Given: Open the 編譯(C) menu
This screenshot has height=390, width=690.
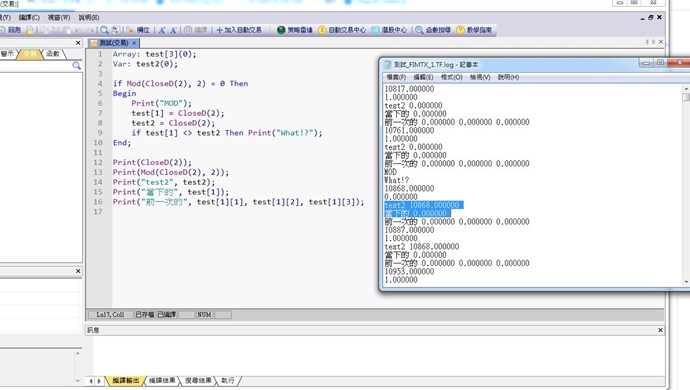Looking at the screenshot, I should 29,18.
